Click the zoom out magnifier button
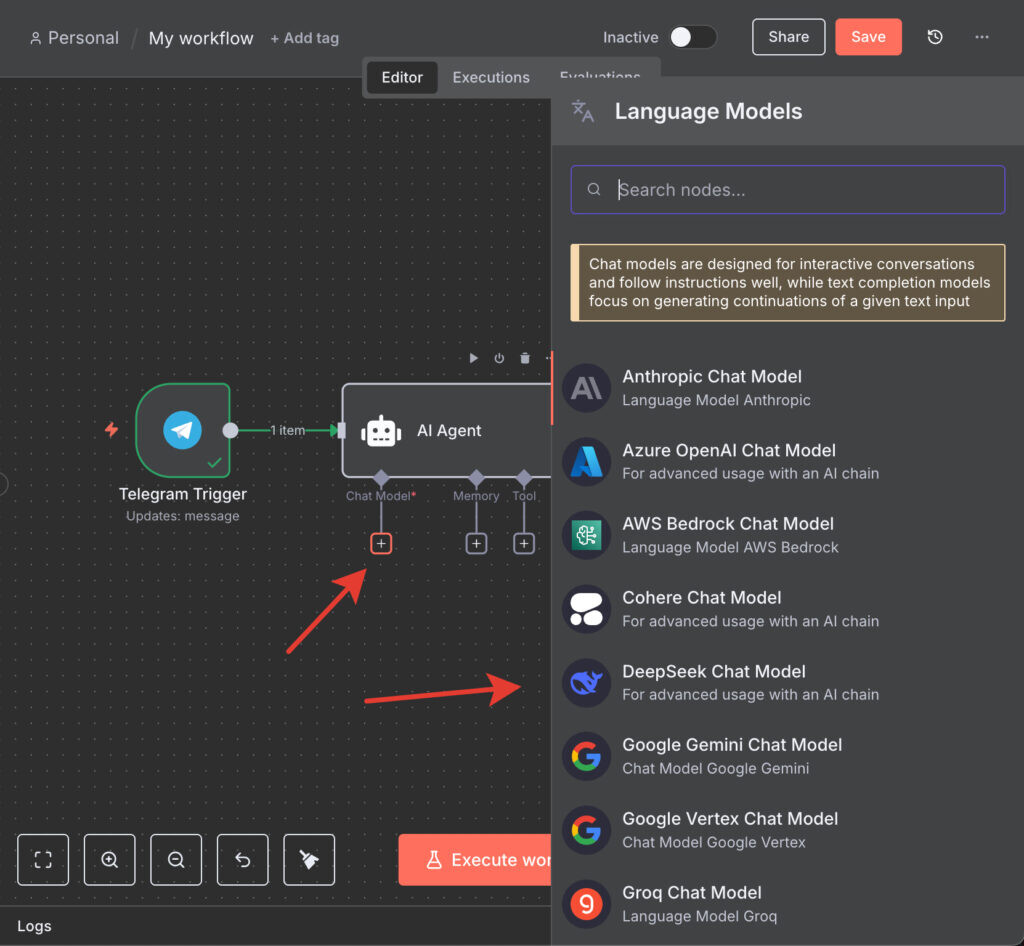The width and height of the screenshot is (1024, 946). pyautogui.click(x=176, y=860)
